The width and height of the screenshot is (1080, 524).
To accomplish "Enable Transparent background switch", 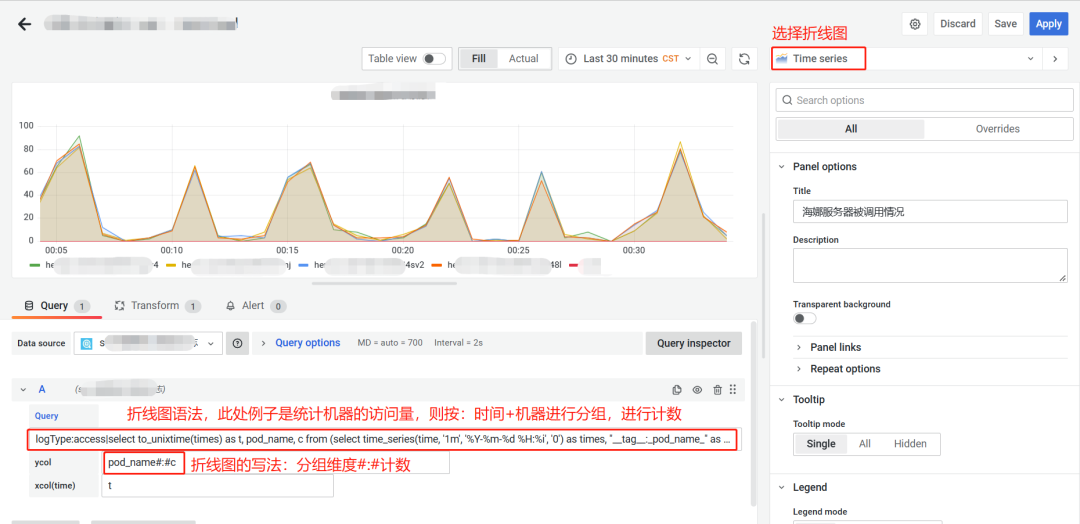I will 804,319.
